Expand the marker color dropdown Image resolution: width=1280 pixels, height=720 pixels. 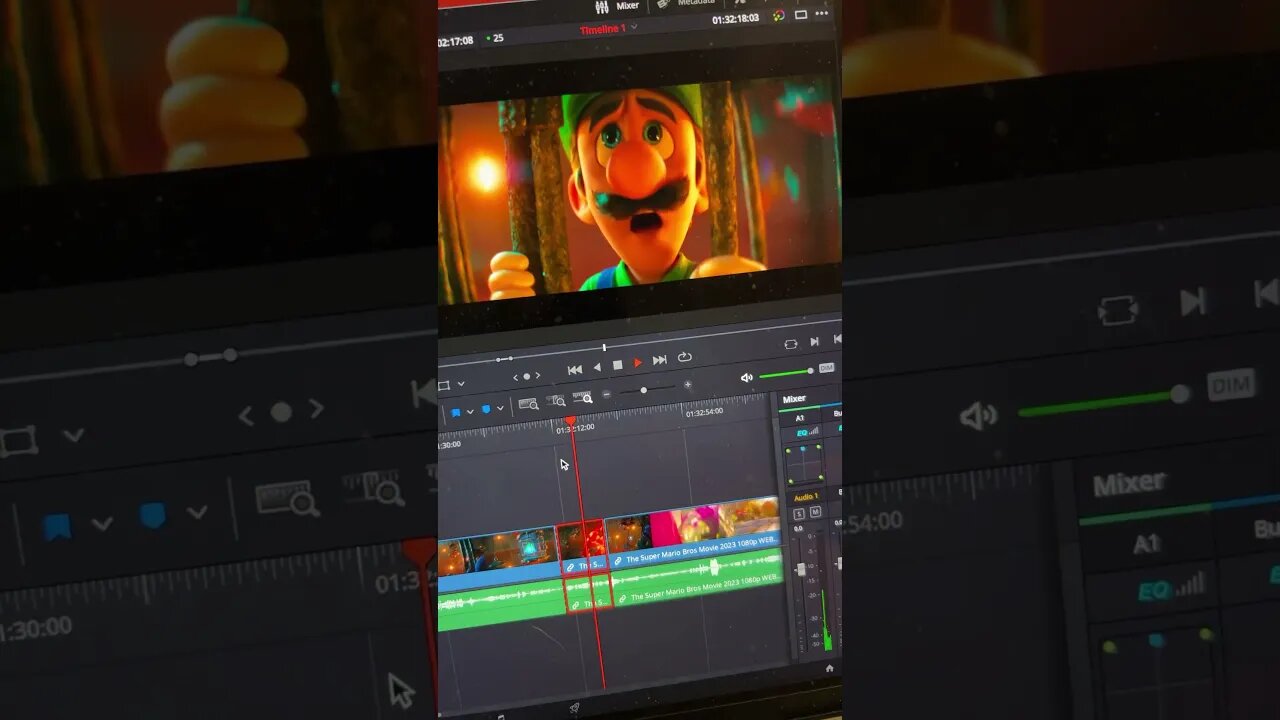click(x=500, y=408)
